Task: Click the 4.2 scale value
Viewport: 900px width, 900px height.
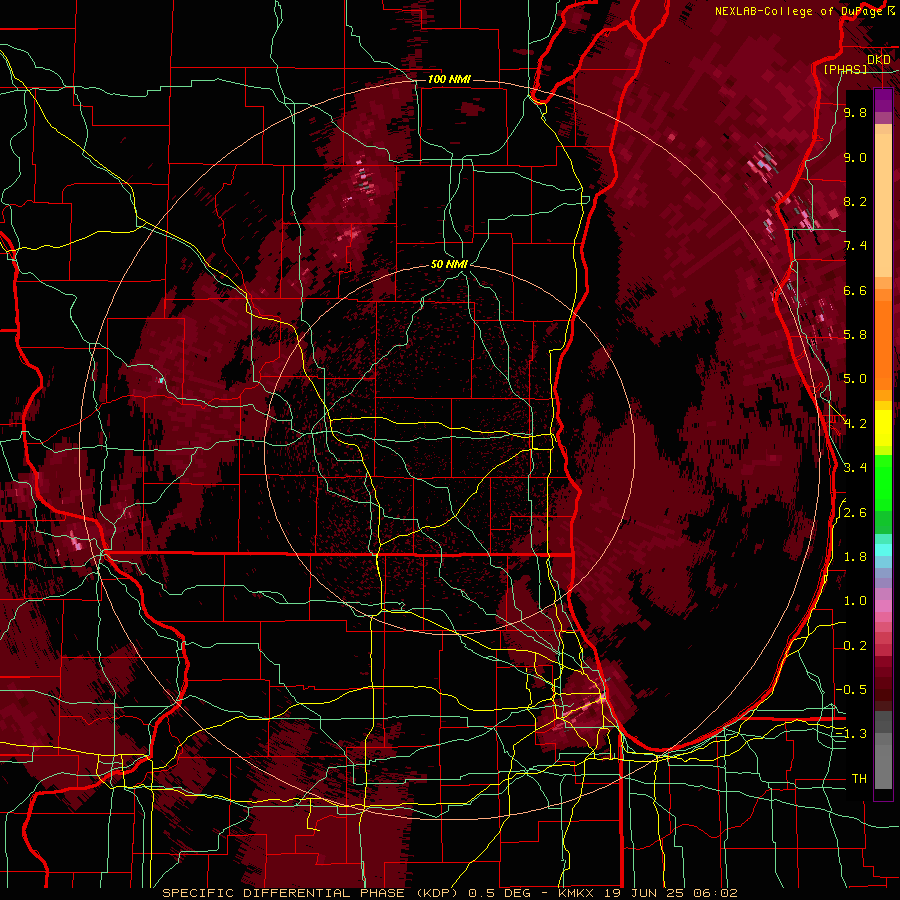Action: pos(855,424)
